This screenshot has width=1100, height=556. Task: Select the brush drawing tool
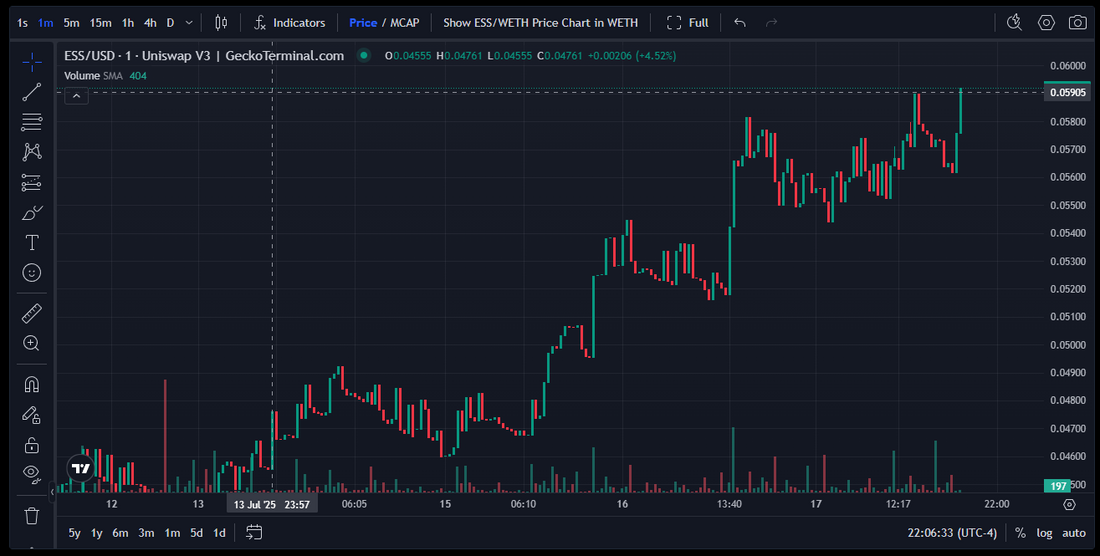click(x=32, y=212)
